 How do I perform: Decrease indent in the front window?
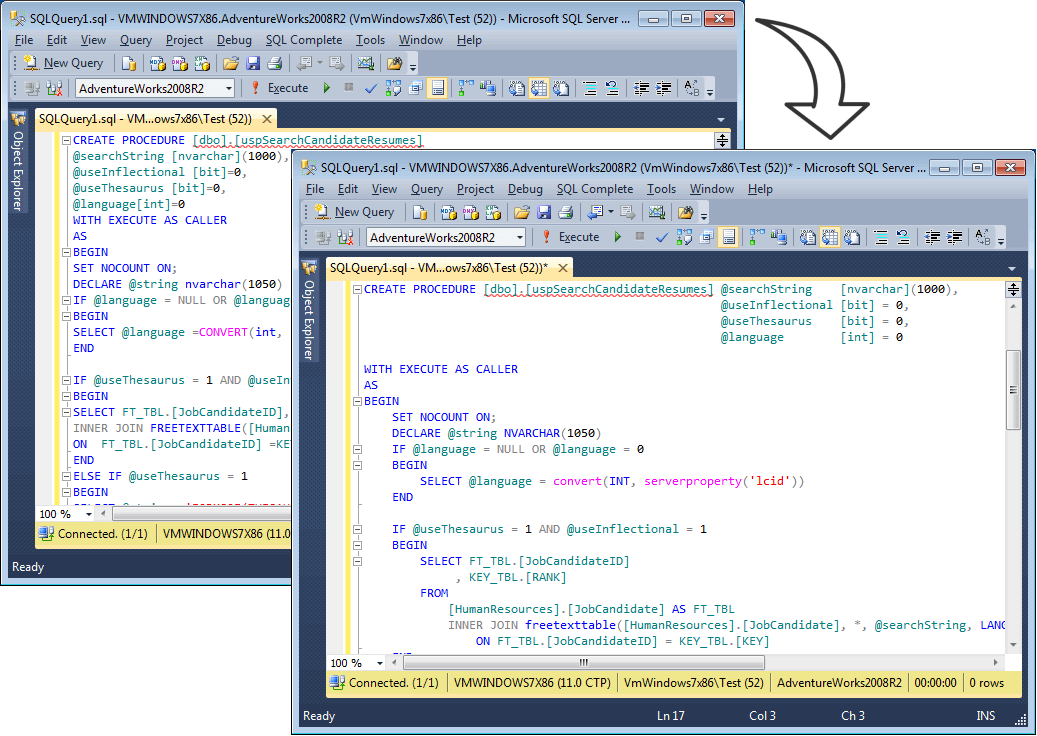coord(932,237)
